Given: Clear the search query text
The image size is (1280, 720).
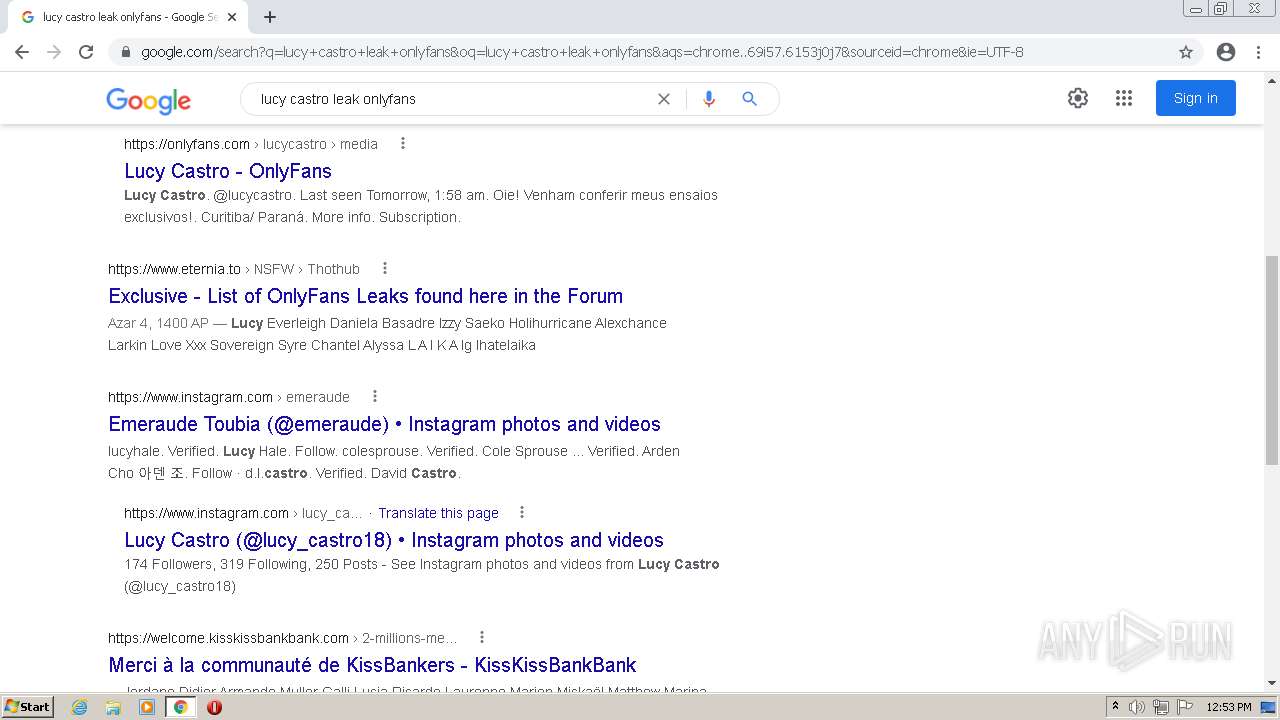Looking at the screenshot, I should [663, 99].
